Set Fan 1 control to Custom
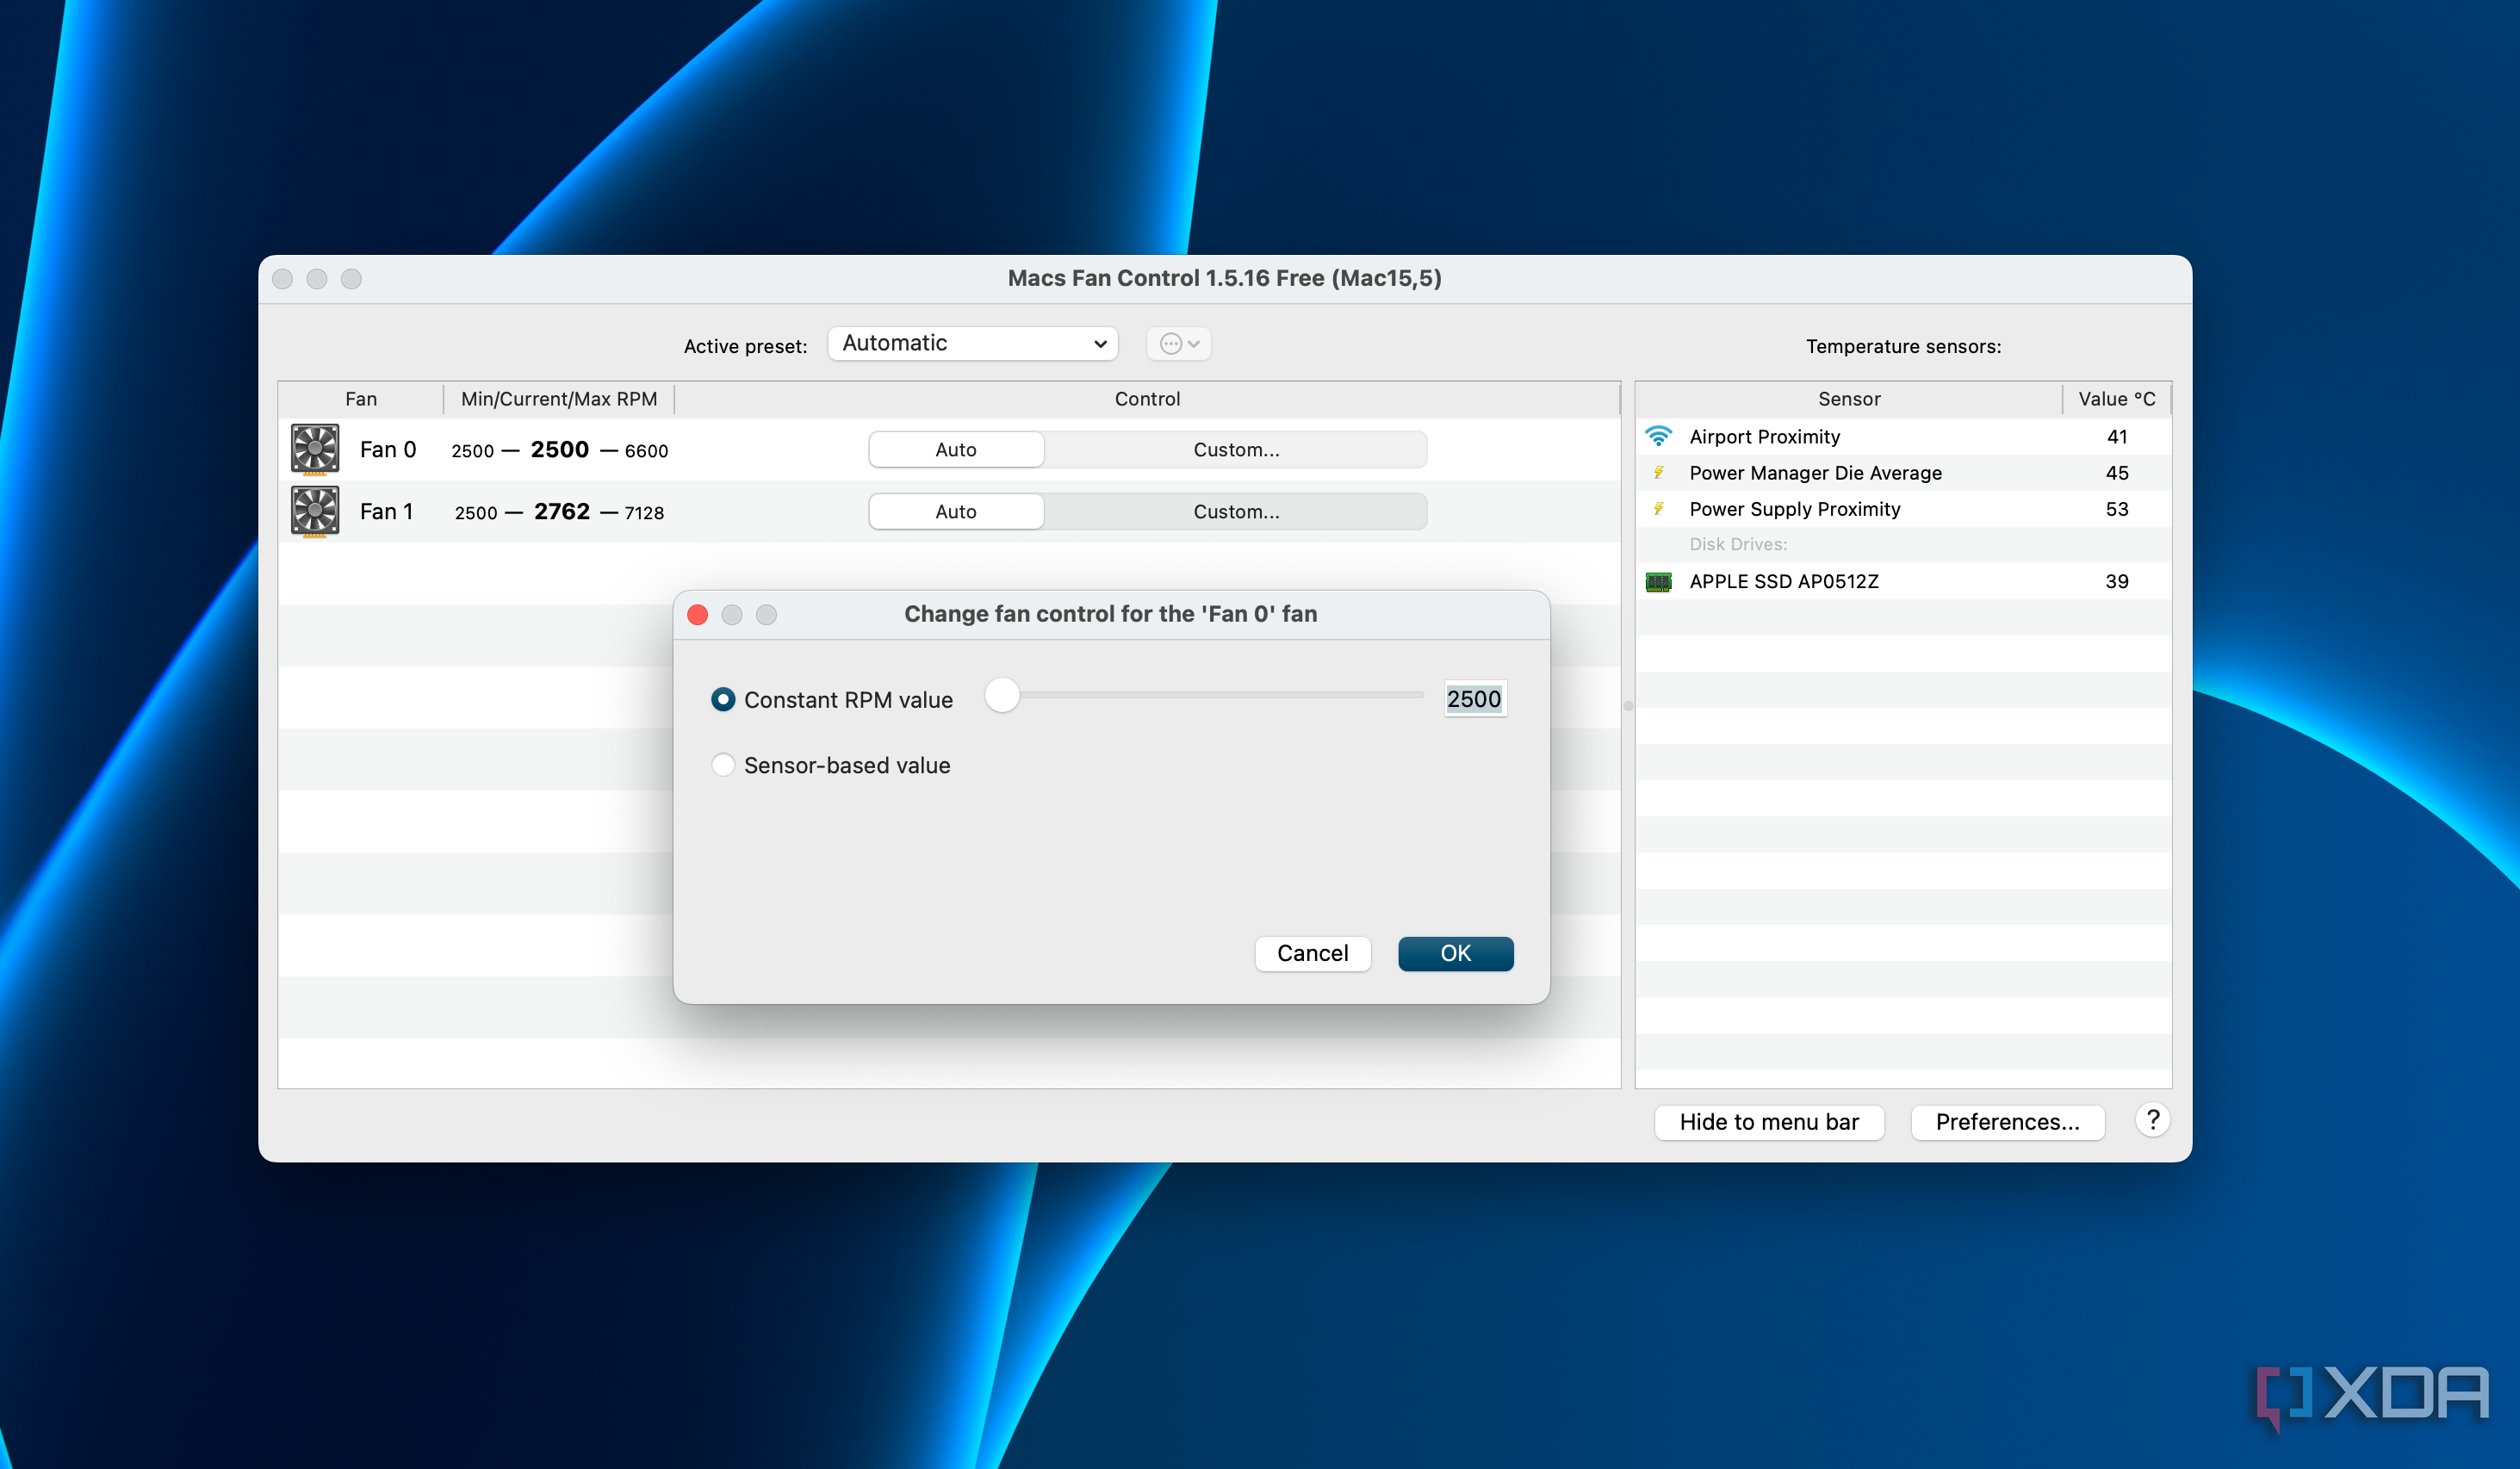The image size is (2520, 1469). tap(1235, 511)
